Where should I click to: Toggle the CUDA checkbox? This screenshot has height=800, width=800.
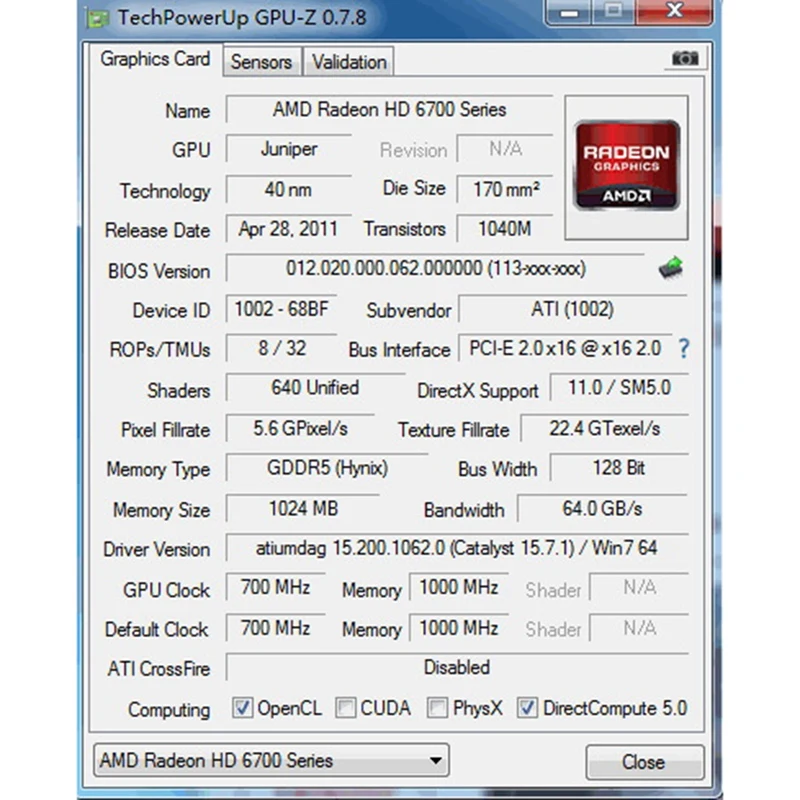(345, 708)
